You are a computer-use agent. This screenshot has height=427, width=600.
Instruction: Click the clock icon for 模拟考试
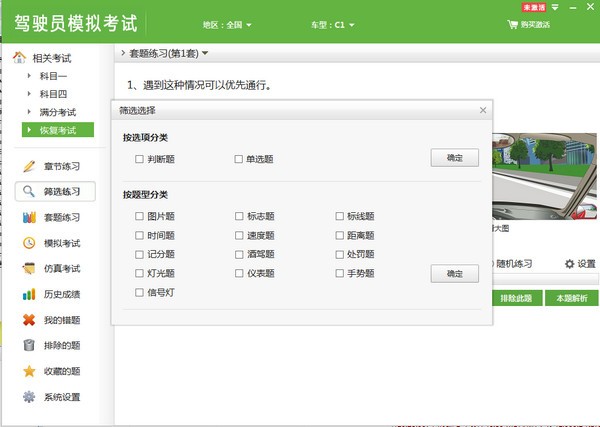pyautogui.click(x=29, y=243)
